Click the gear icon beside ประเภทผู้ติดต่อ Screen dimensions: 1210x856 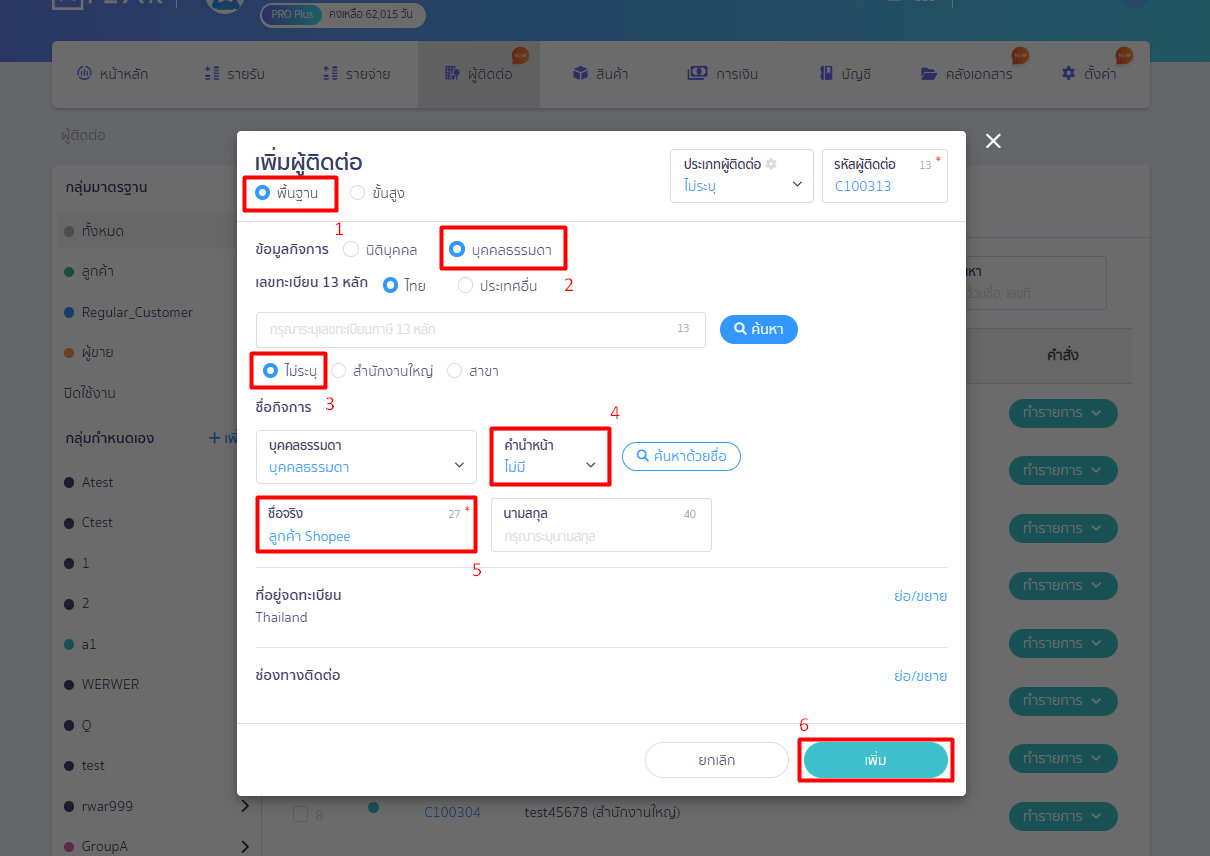pyautogui.click(x=771, y=164)
